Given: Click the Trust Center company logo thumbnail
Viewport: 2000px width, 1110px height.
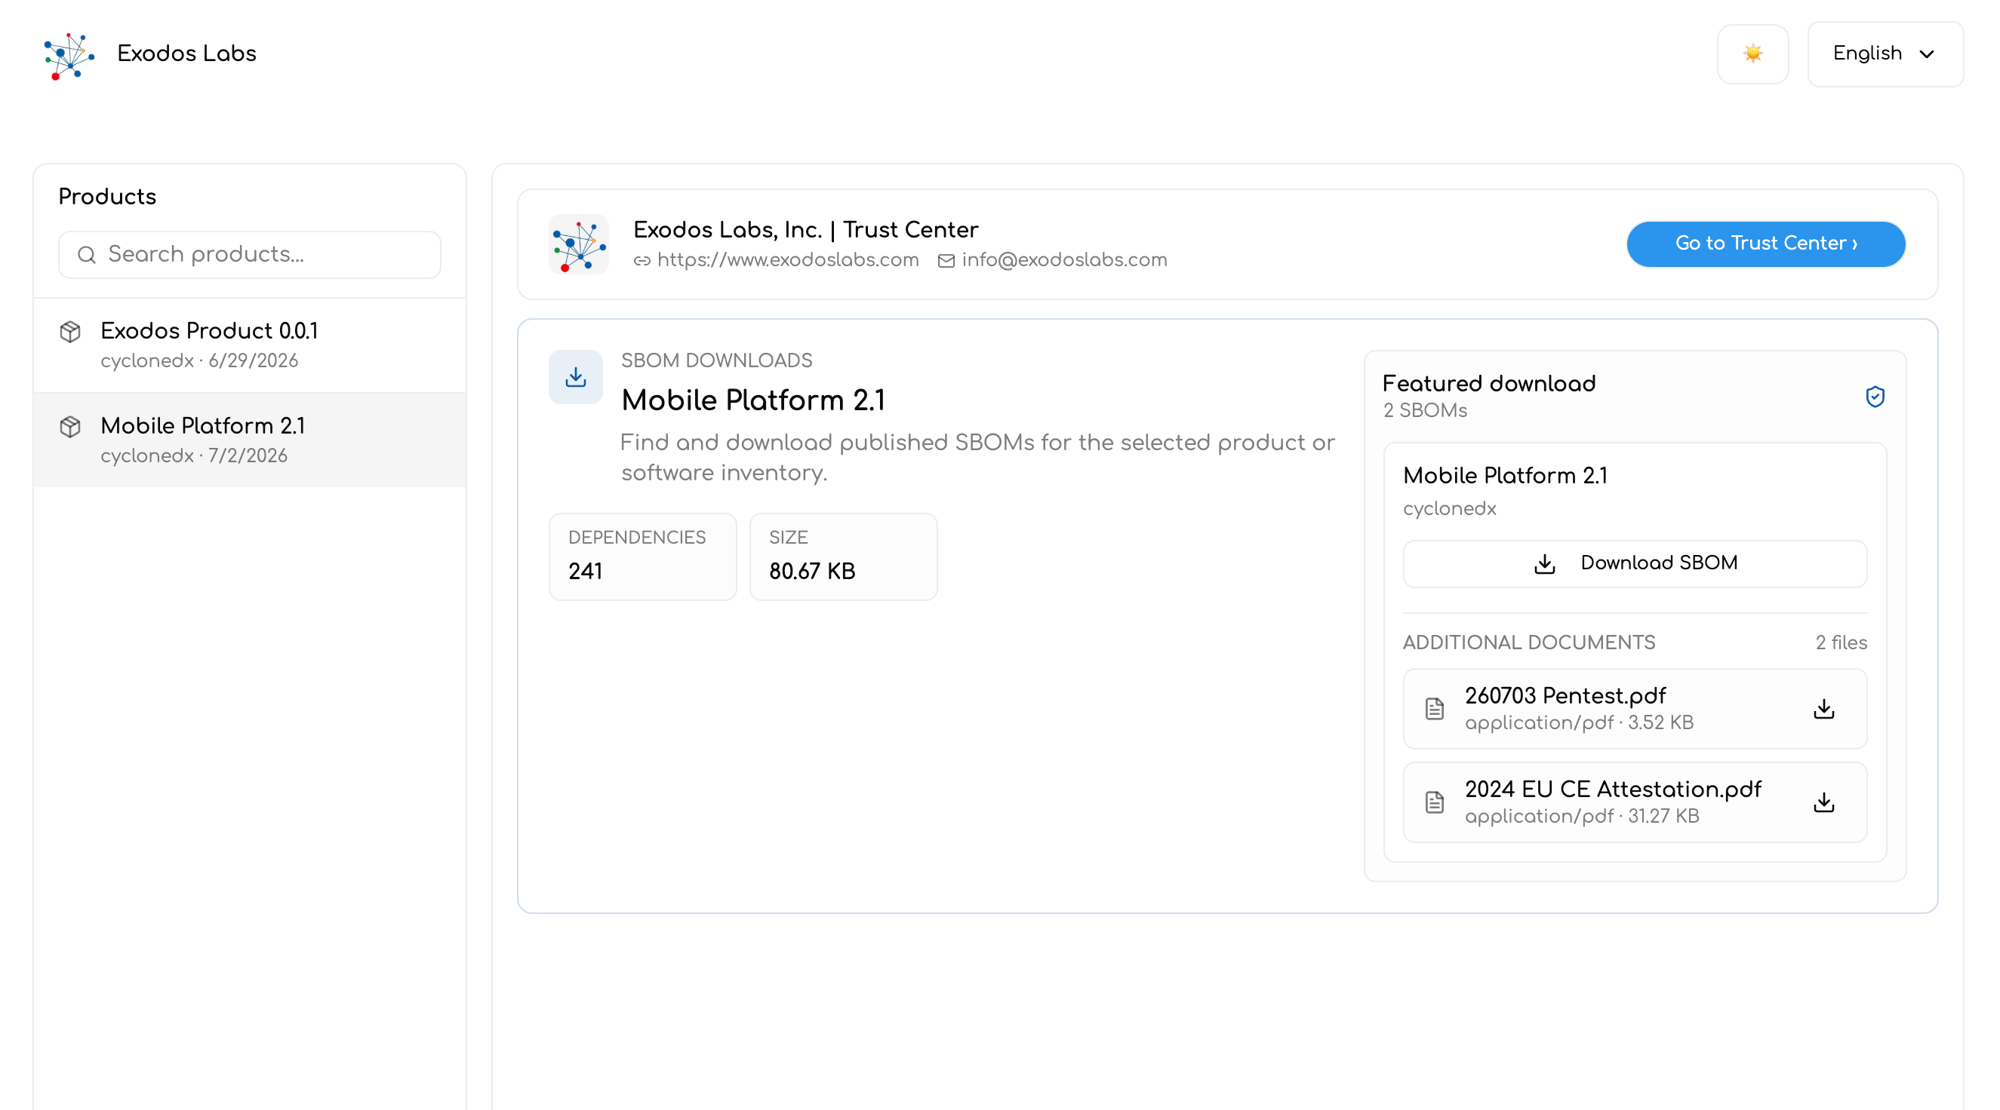Looking at the screenshot, I should (x=578, y=244).
